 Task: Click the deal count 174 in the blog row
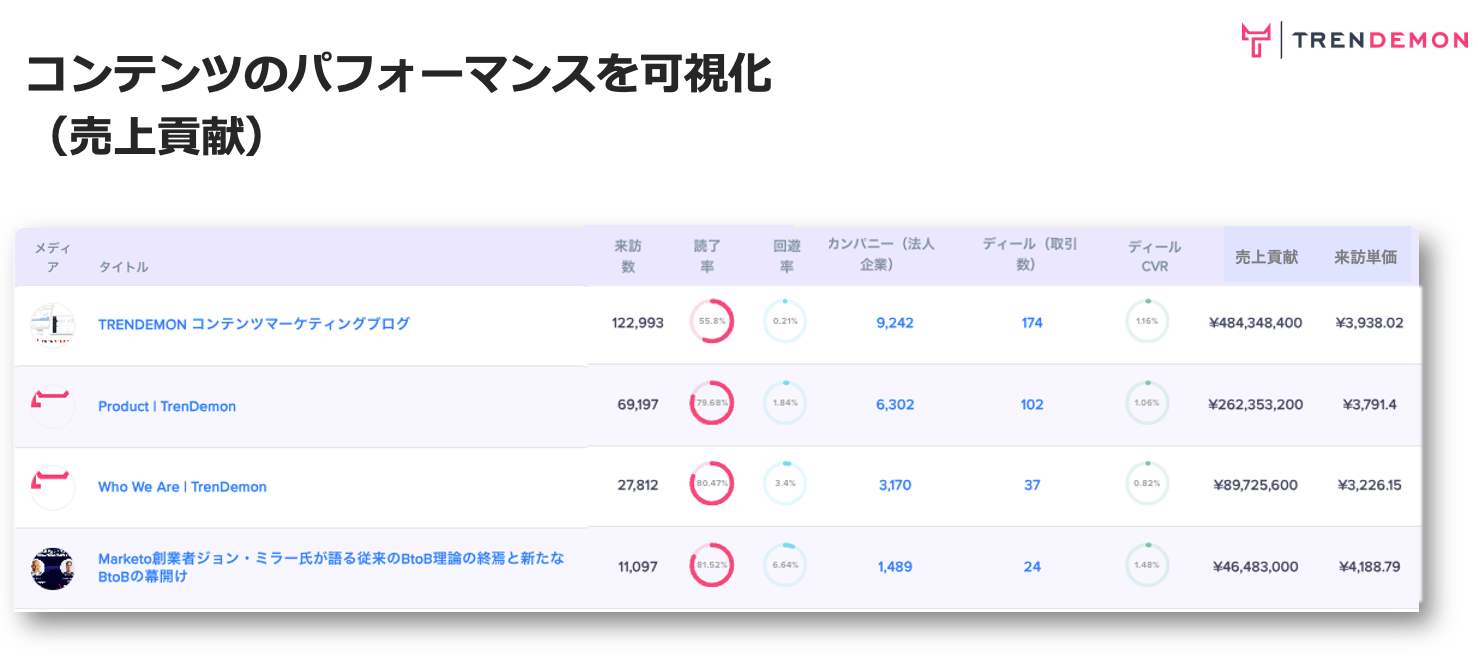click(1031, 322)
